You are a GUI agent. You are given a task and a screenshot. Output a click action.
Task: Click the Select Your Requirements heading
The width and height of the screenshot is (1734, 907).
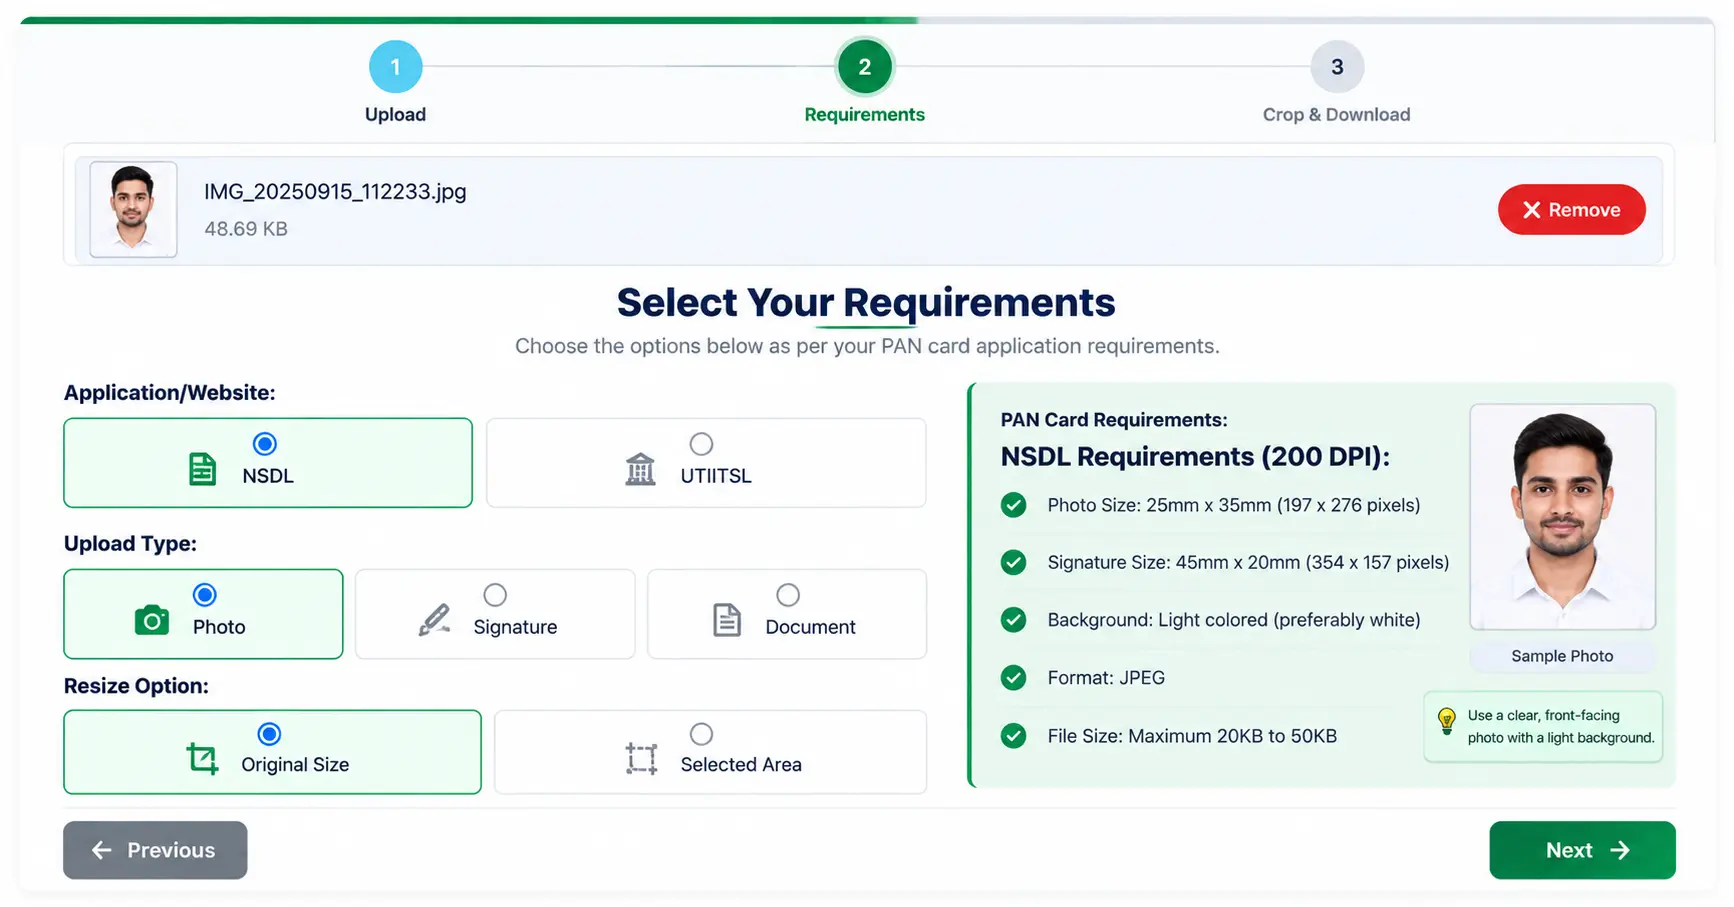tap(866, 303)
